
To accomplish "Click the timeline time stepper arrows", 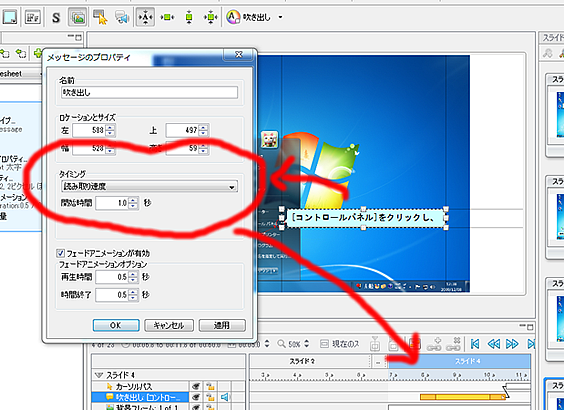I will (267, 344).
